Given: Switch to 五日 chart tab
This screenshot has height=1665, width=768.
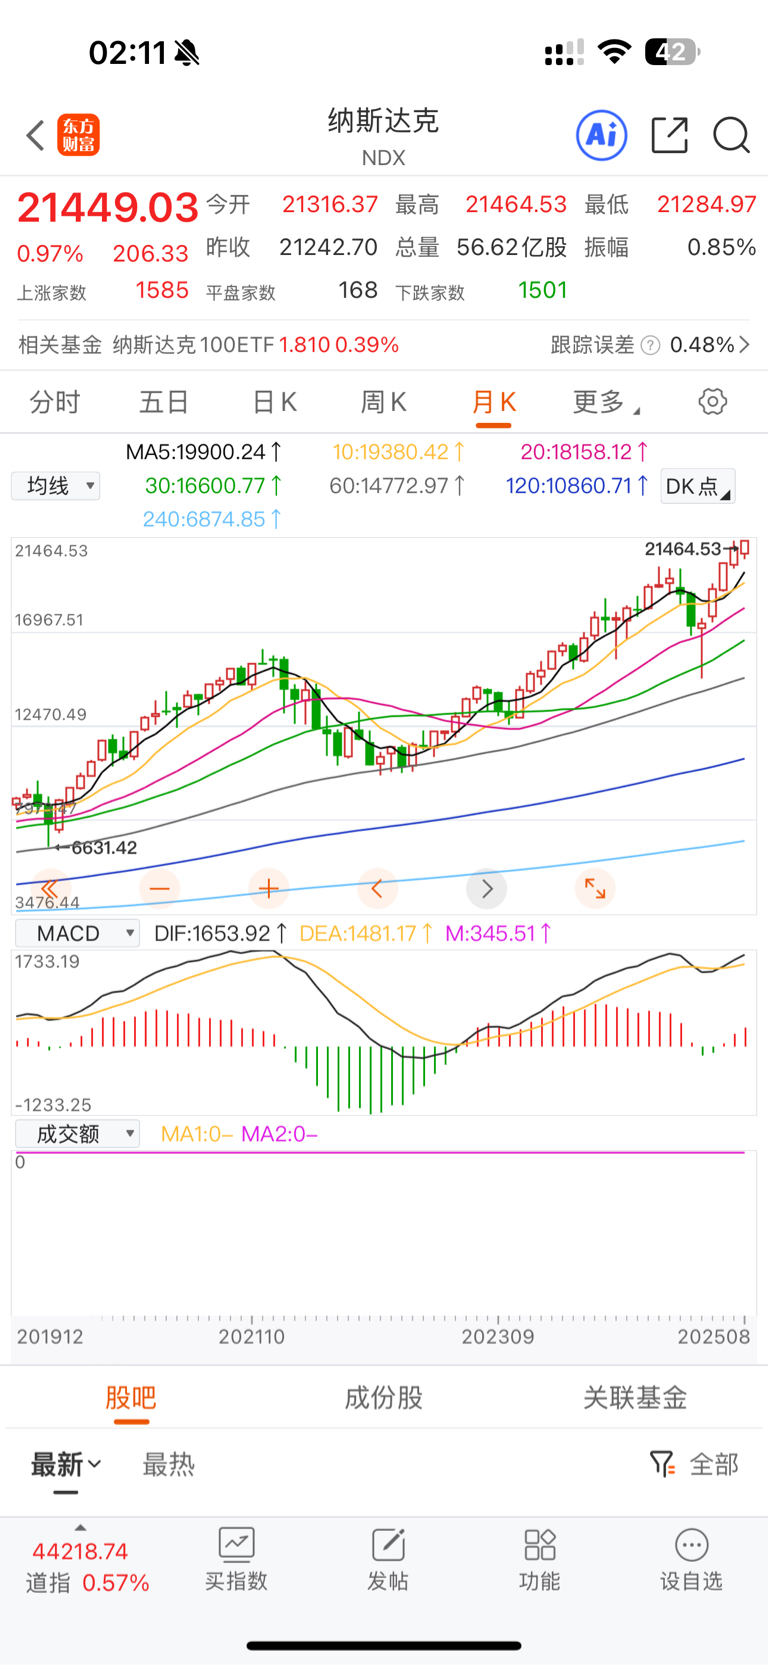Looking at the screenshot, I should point(164,402).
